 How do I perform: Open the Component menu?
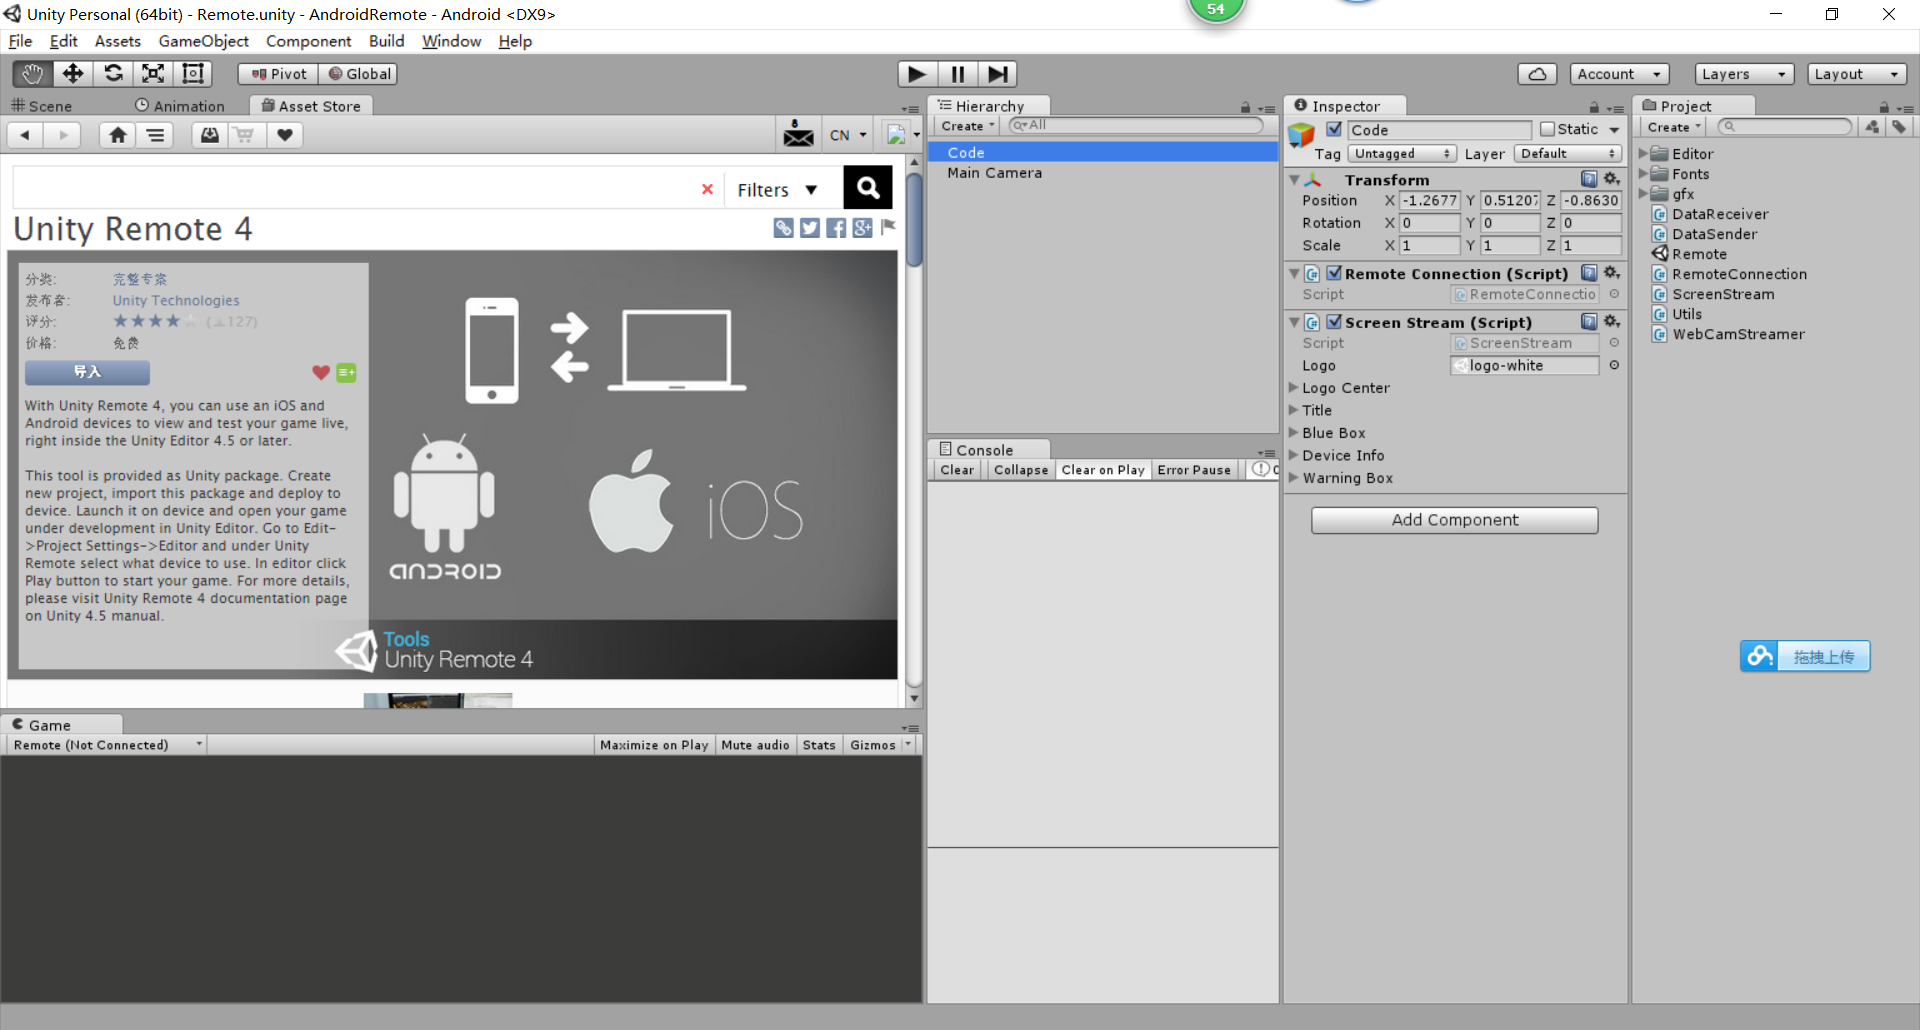tap(308, 41)
